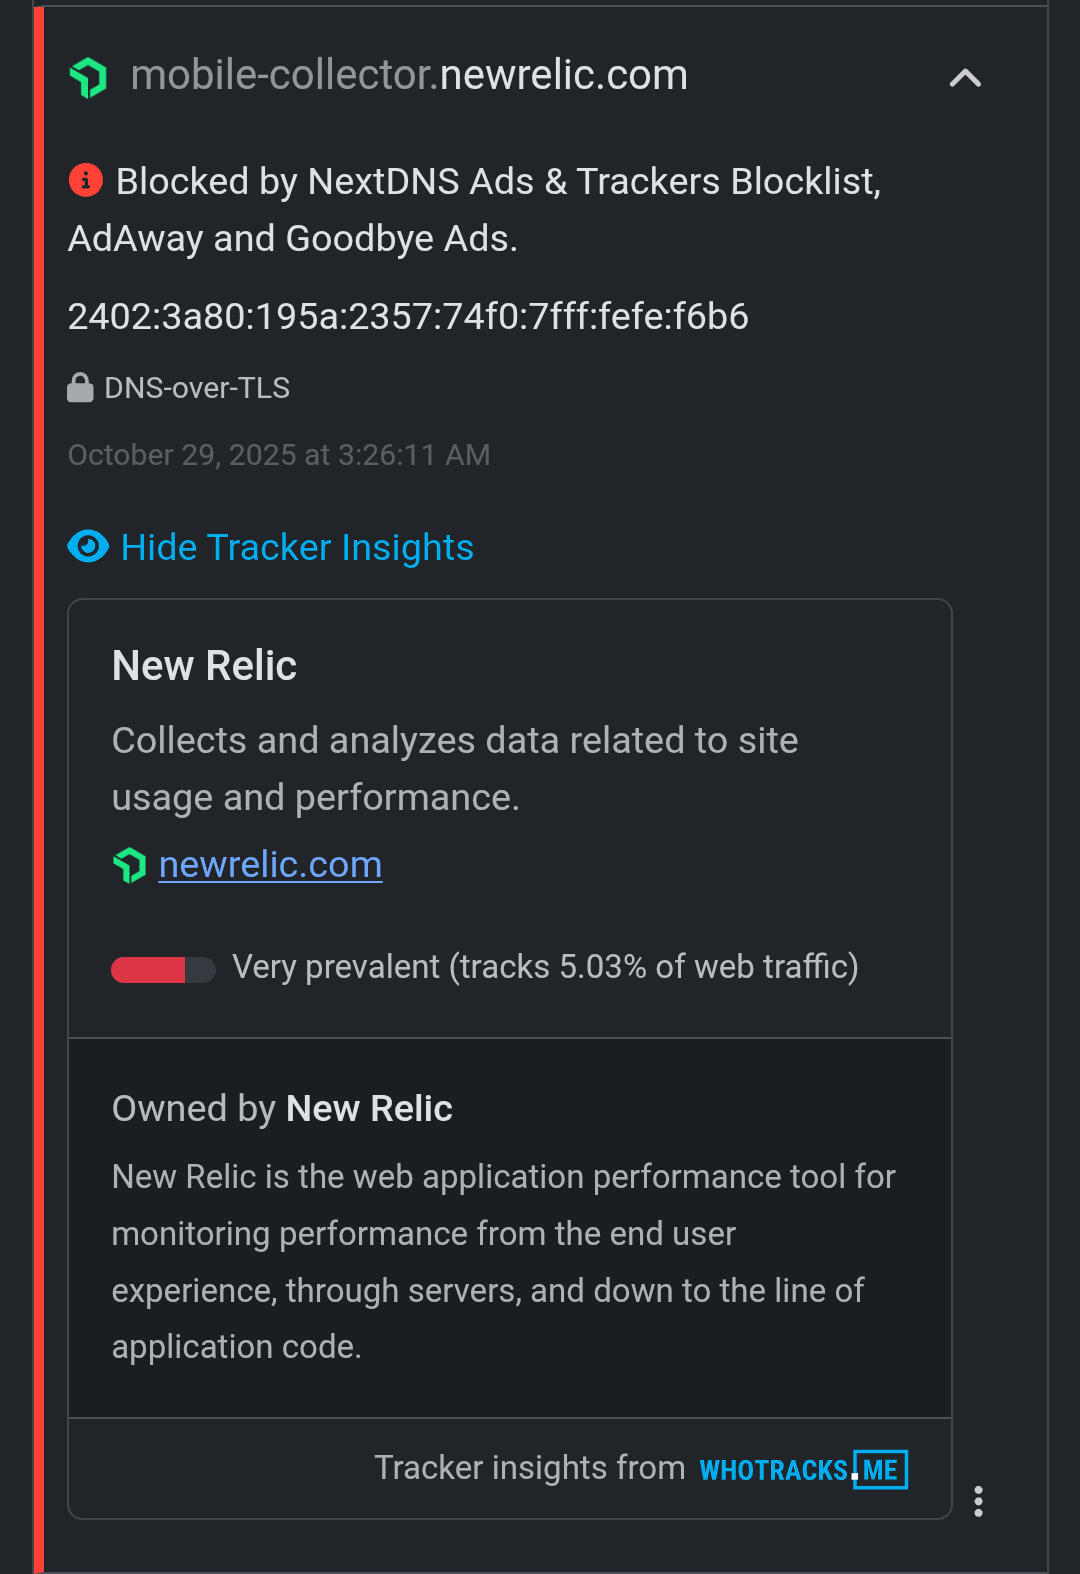Click the Owned by New Relic heading
1080x1574 pixels.
282,1108
